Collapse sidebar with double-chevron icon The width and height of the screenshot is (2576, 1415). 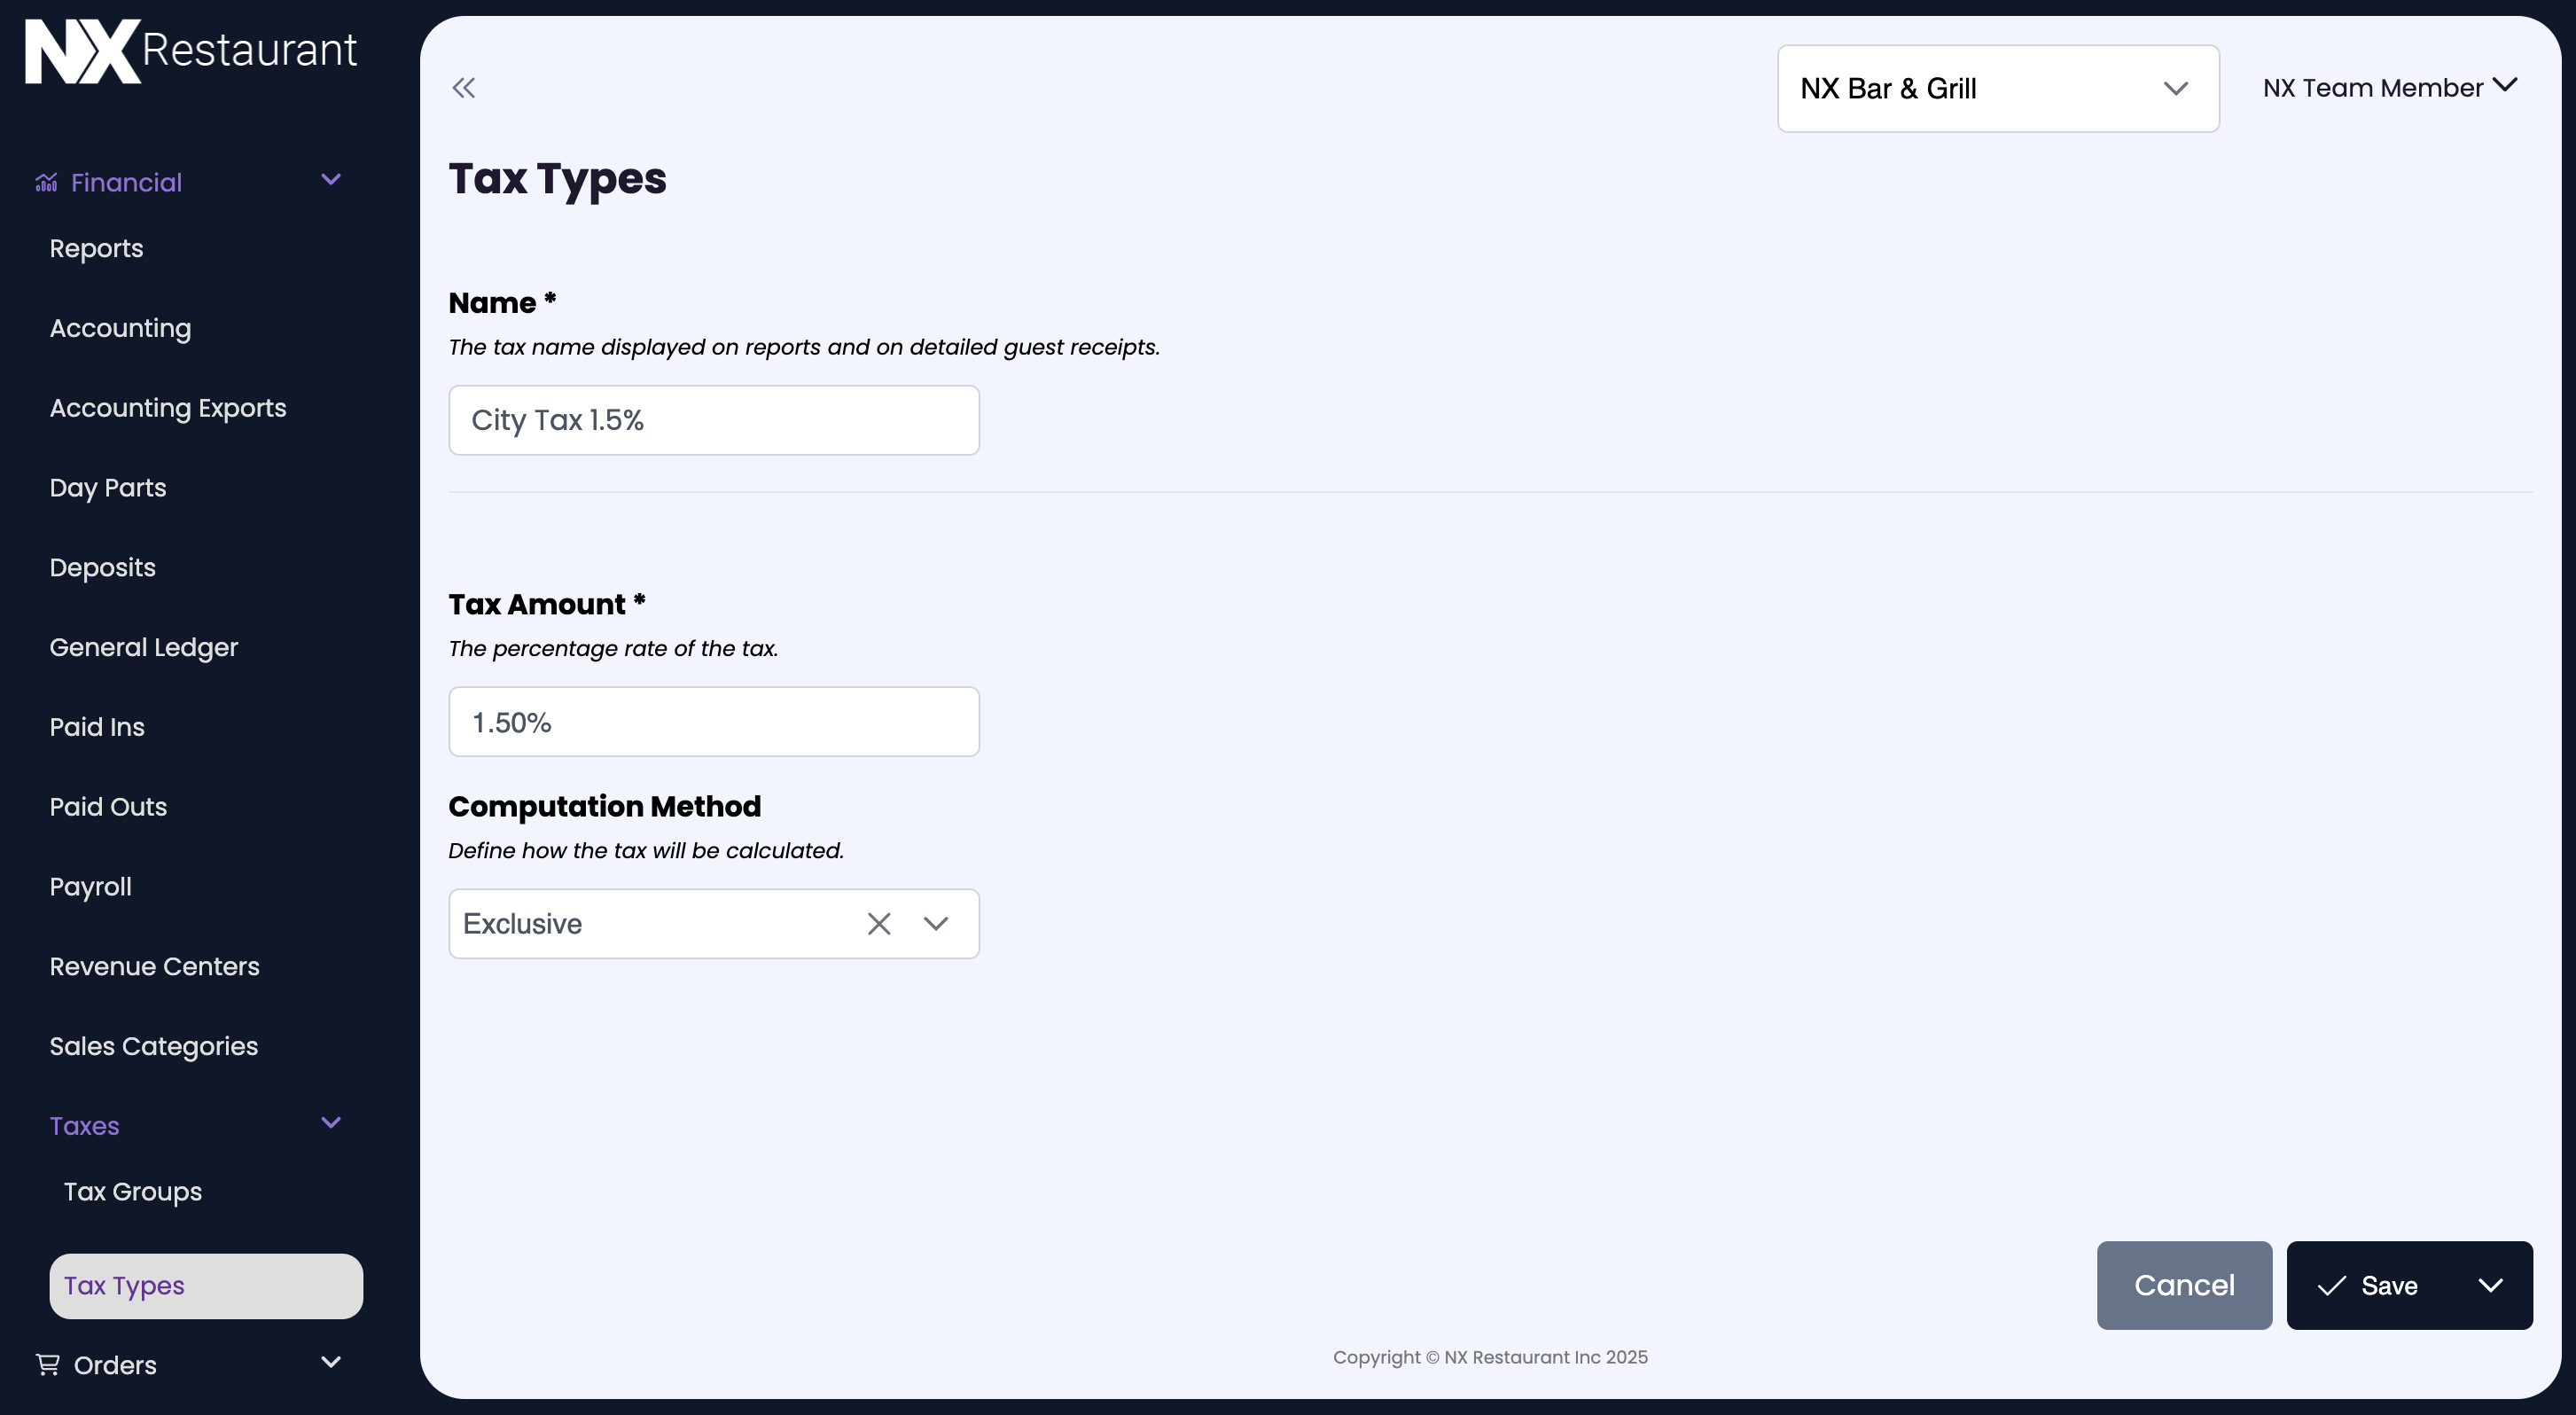point(464,88)
